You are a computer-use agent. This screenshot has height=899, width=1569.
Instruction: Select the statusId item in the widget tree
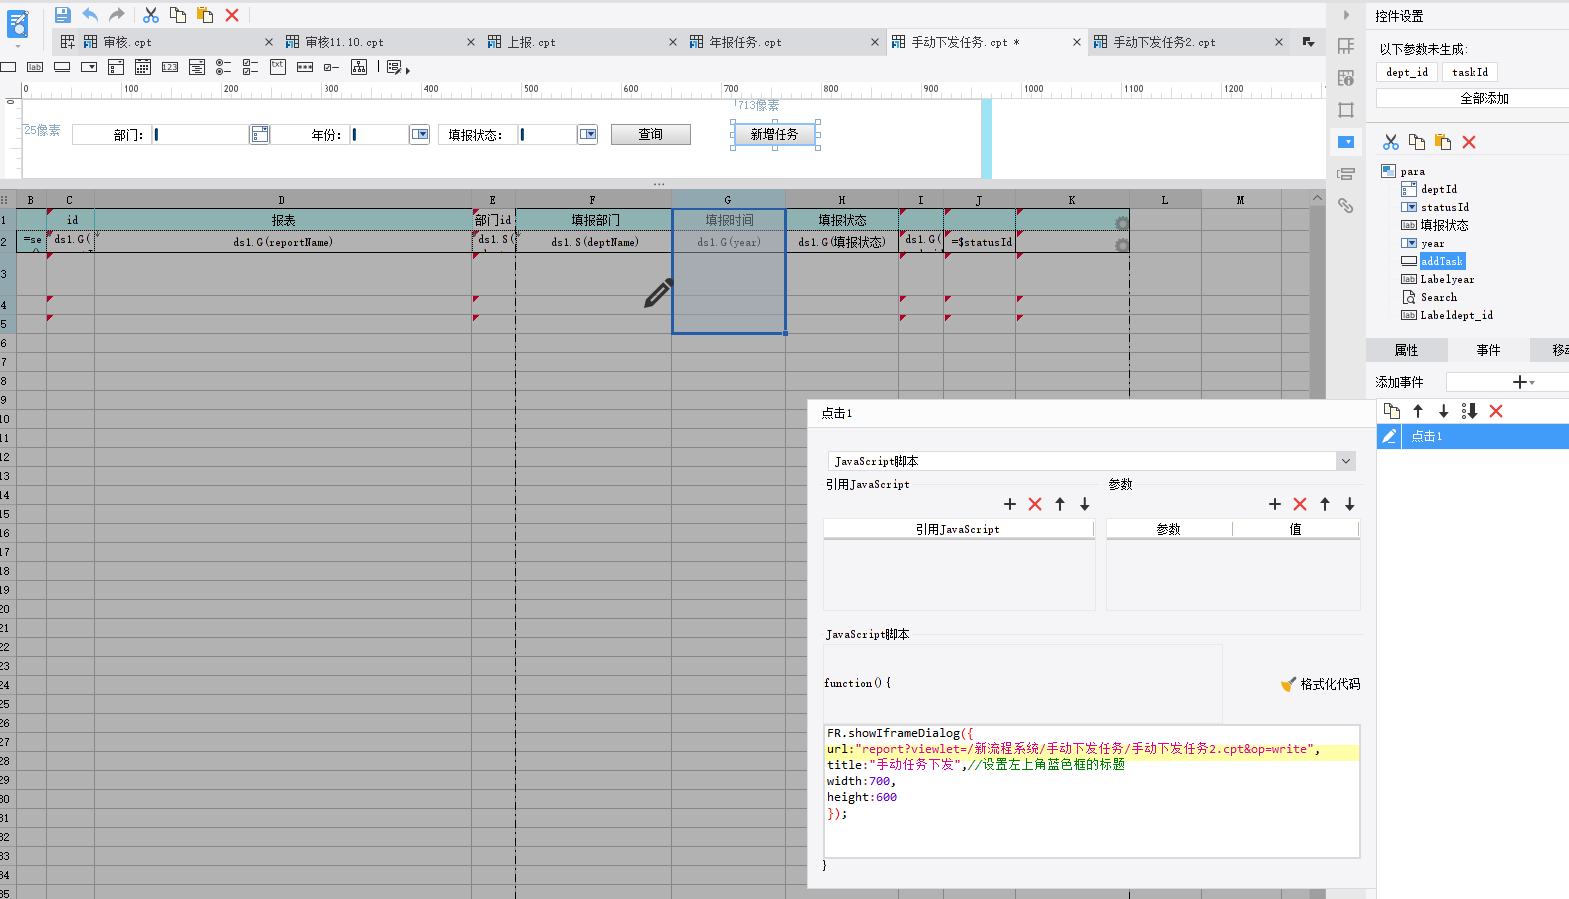coord(1445,207)
